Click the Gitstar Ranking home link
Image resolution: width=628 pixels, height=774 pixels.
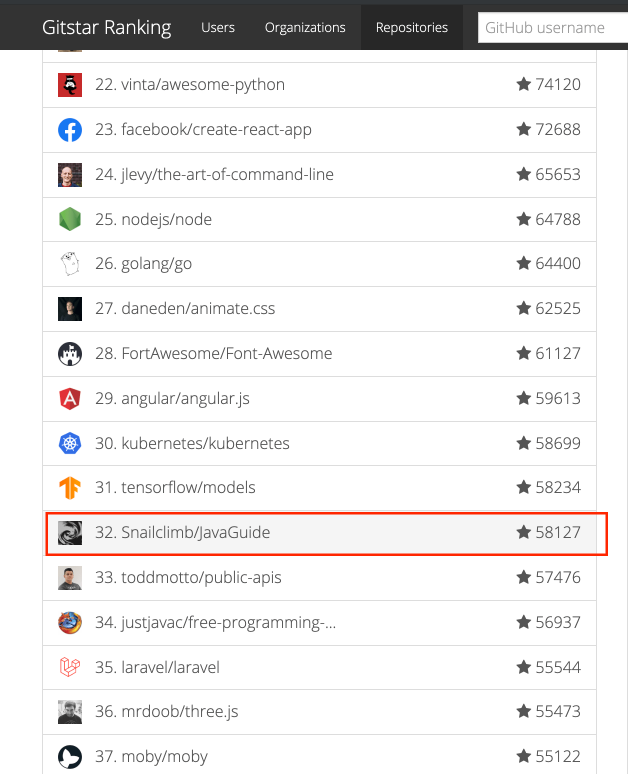107,27
